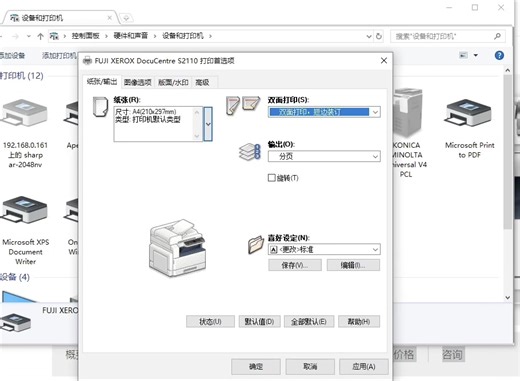The width and height of the screenshot is (520, 381).
Task: Open the 双面打印 dropdown
Action: click(324, 112)
